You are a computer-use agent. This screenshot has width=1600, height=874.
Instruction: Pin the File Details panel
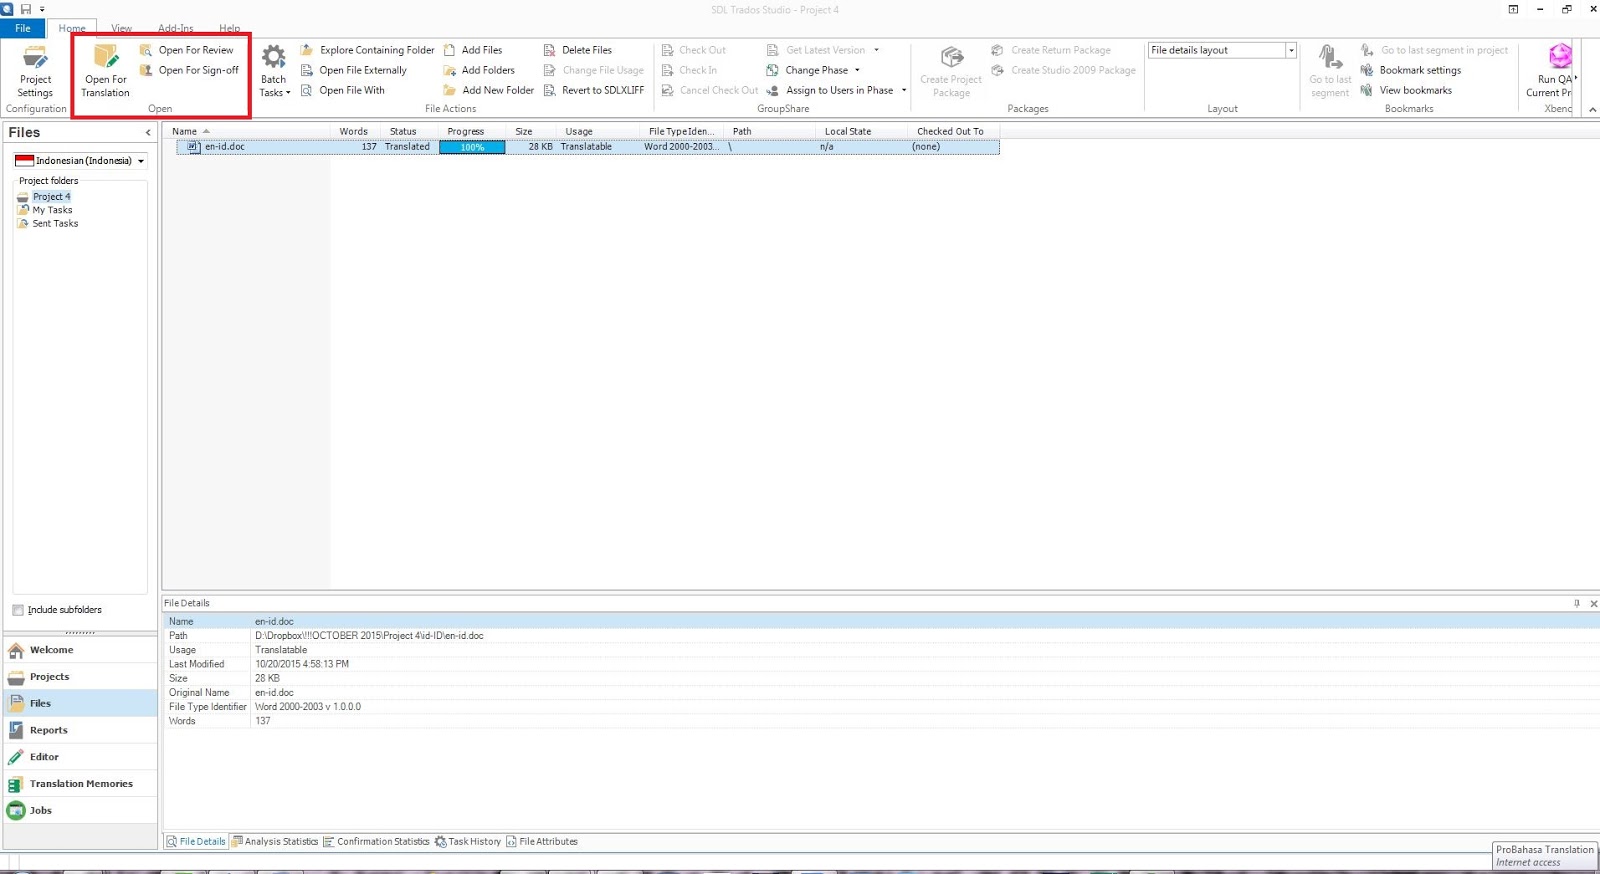(1577, 603)
